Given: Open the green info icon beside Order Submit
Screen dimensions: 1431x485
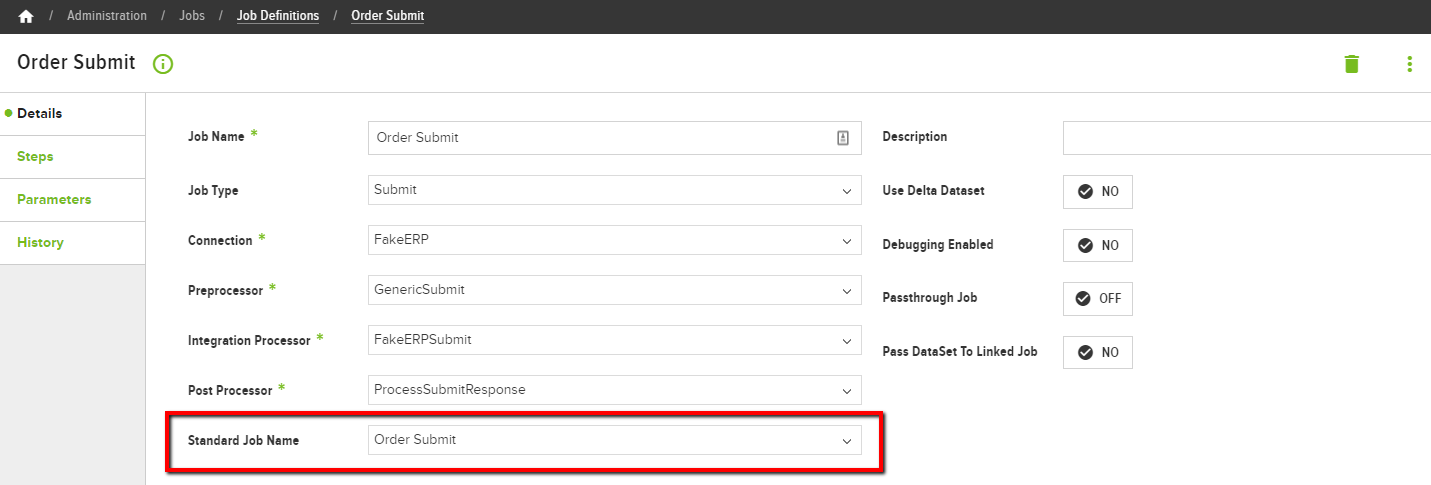Looking at the screenshot, I should 163,64.
